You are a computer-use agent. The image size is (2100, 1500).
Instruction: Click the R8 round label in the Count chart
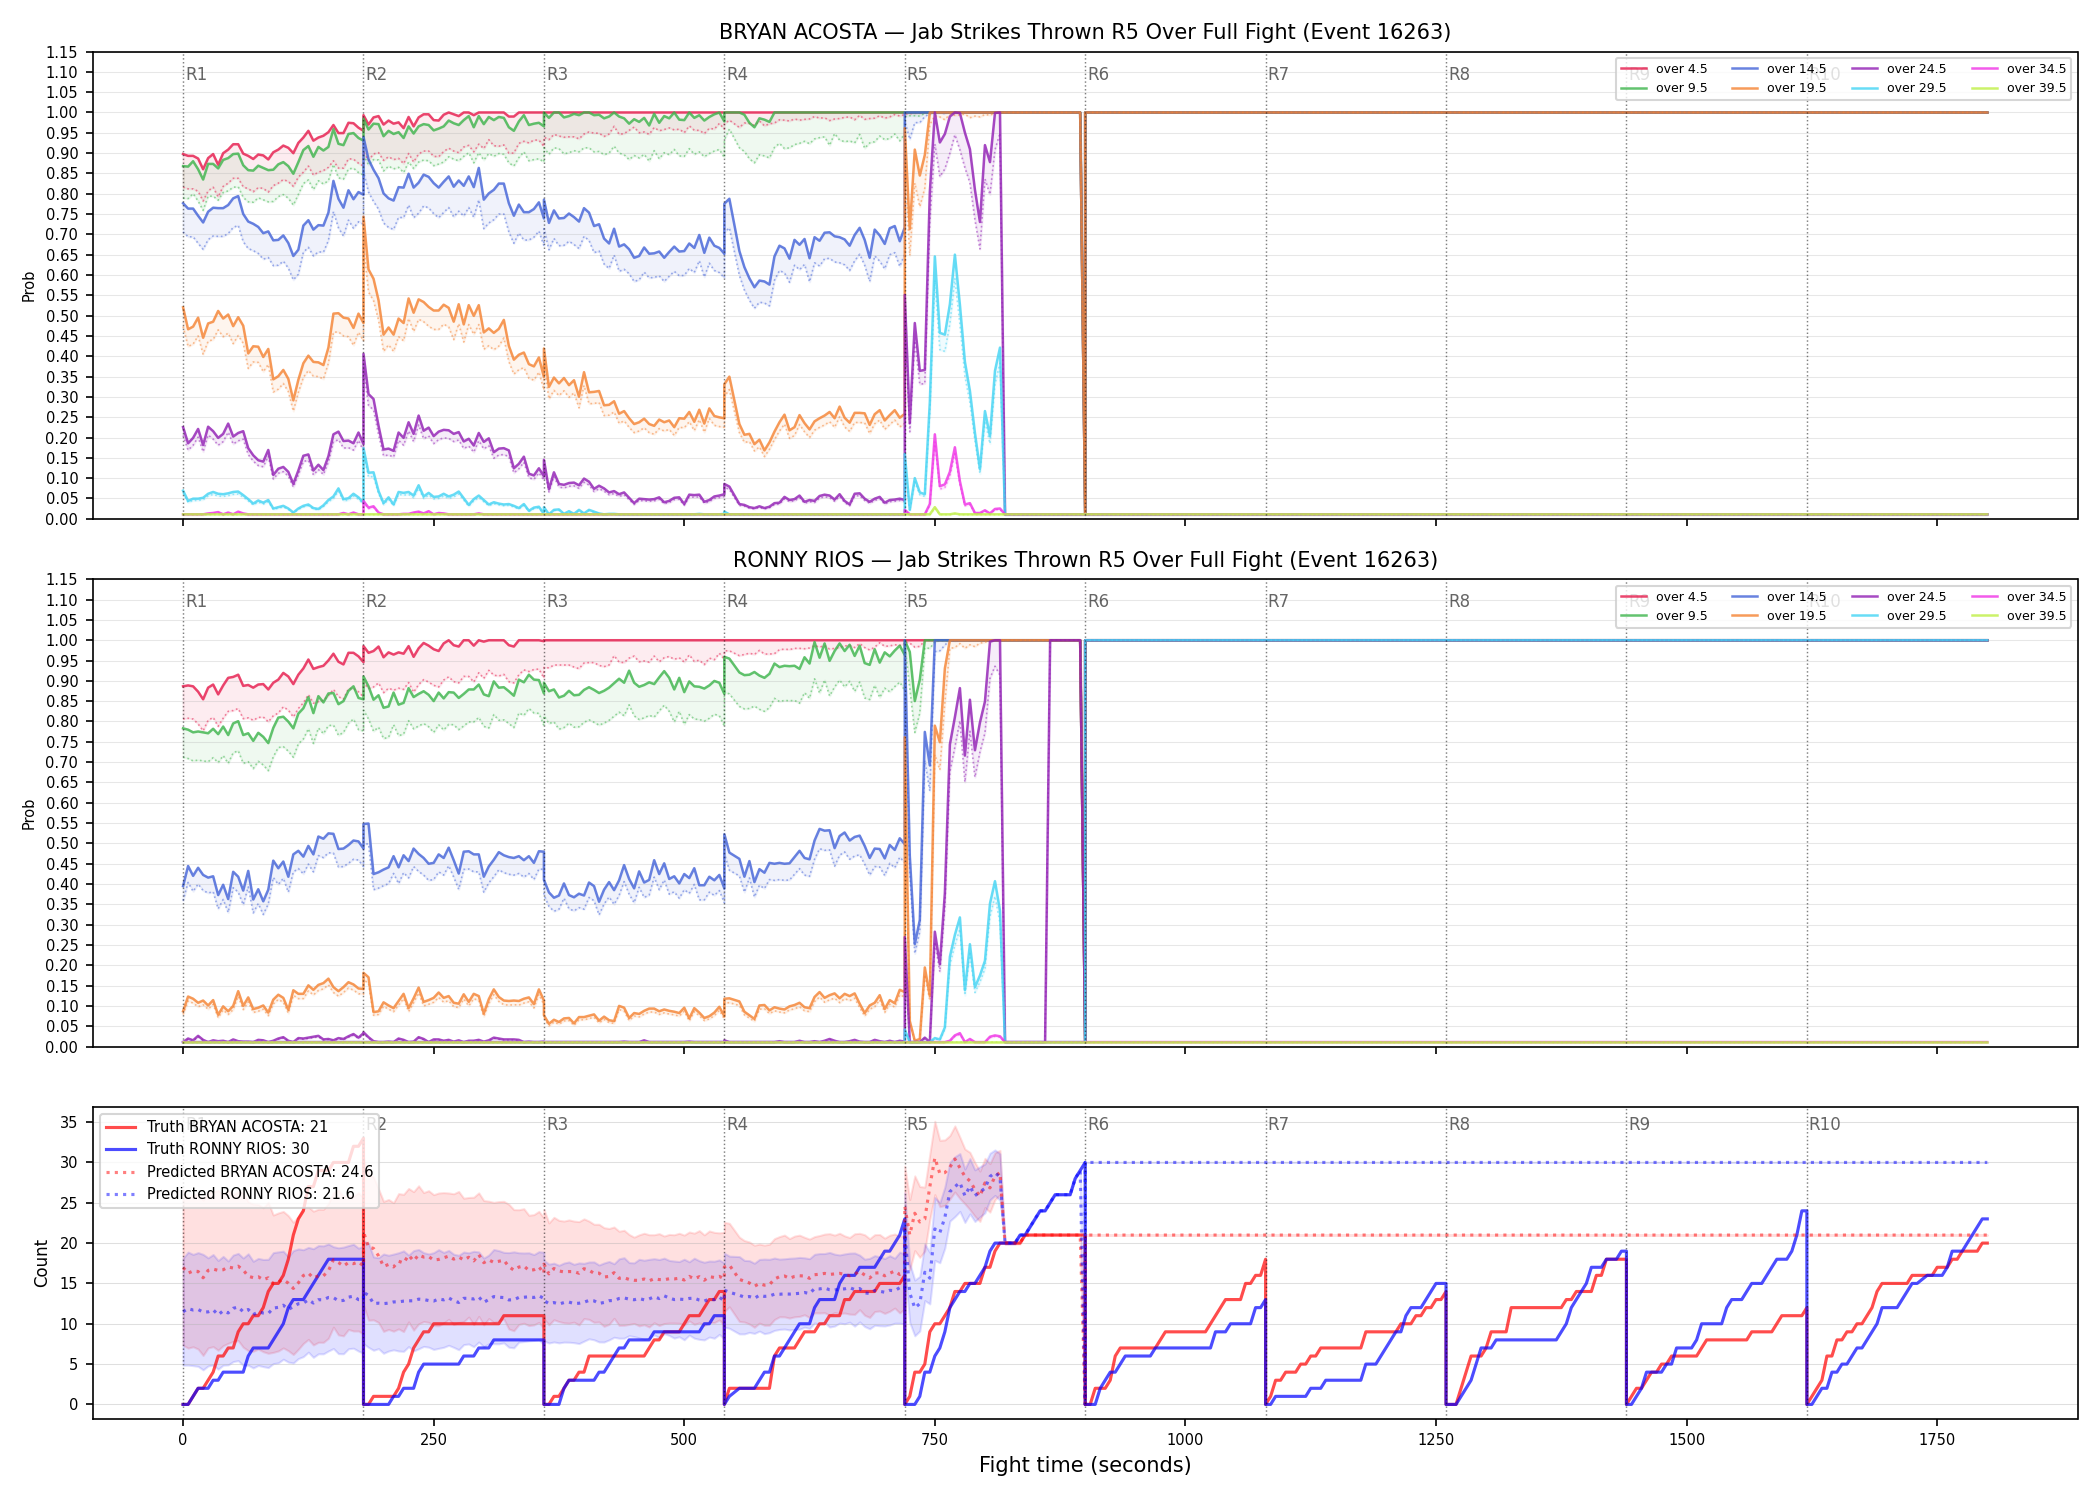[1459, 1124]
